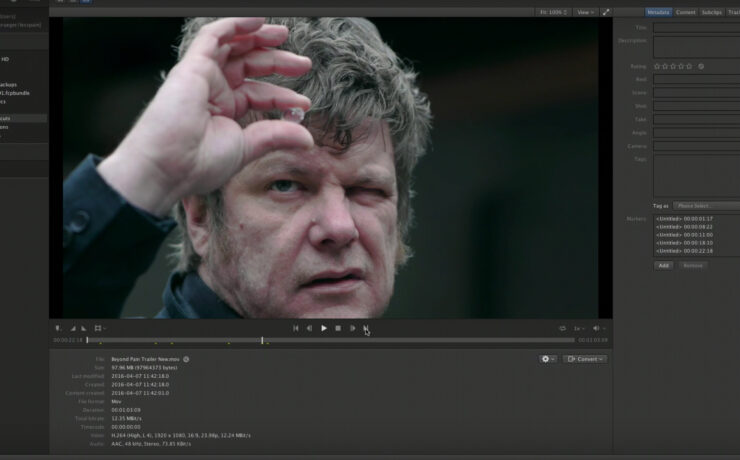Set rating to five stars
The width and height of the screenshot is (740, 460).
(689, 67)
